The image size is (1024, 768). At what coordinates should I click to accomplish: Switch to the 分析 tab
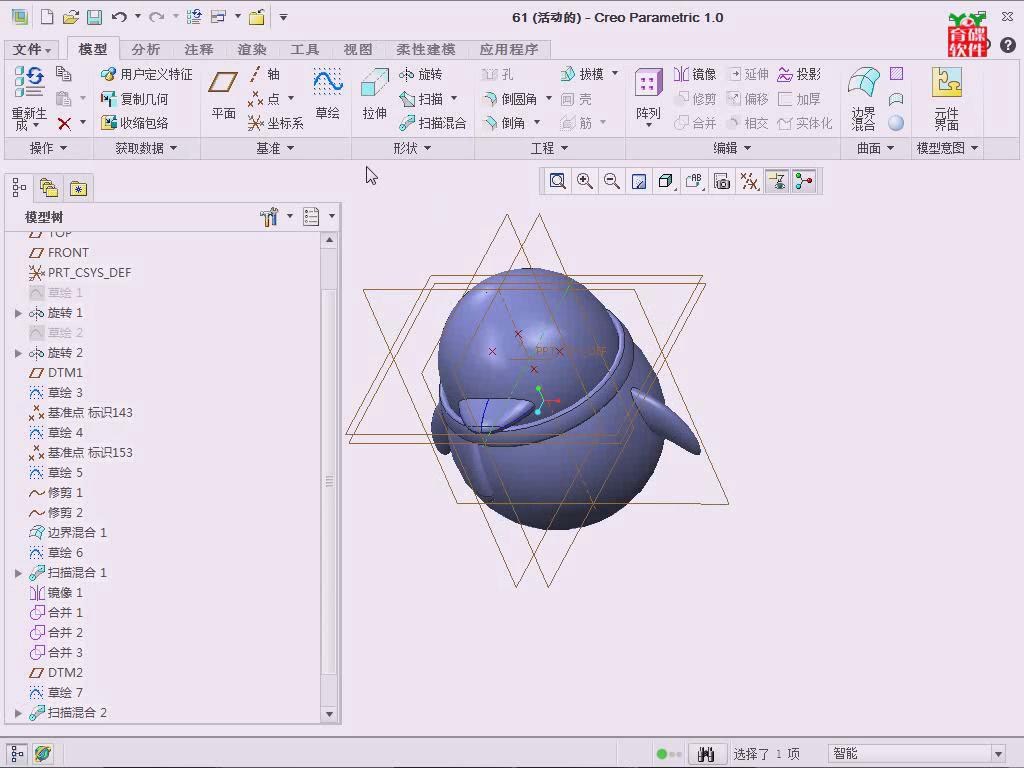(145, 49)
